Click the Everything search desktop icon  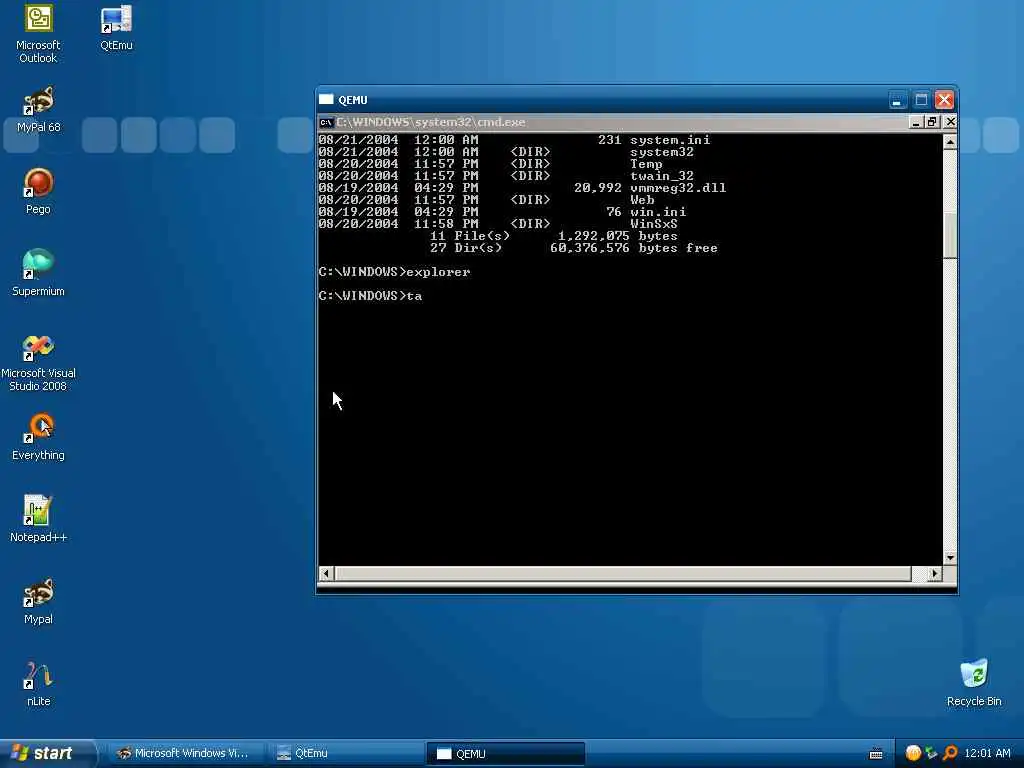click(x=38, y=437)
